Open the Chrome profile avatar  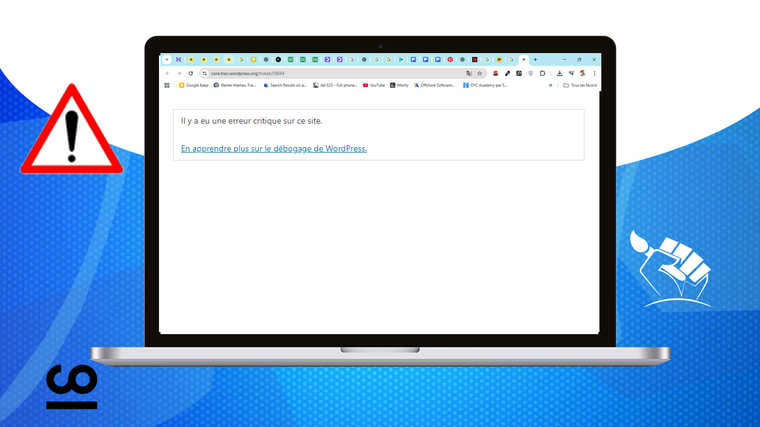pyautogui.click(x=583, y=74)
